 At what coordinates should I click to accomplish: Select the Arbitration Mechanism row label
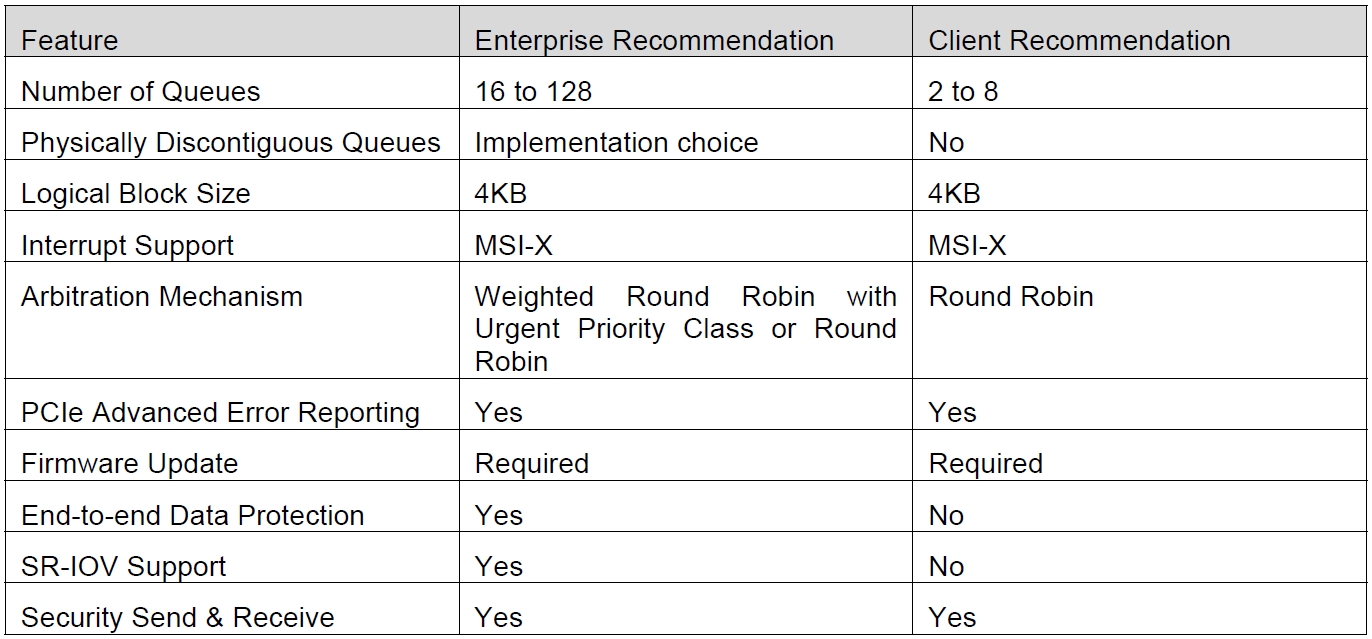click(x=162, y=297)
